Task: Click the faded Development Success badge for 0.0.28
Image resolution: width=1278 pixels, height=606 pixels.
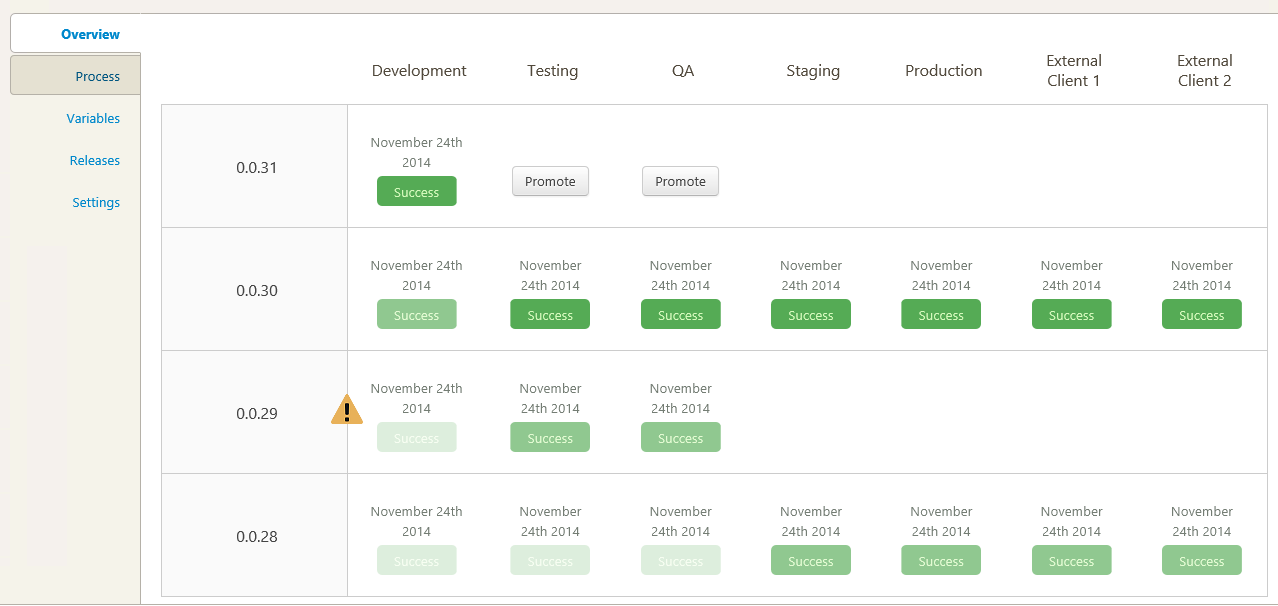Action: click(x=416, y=560)
